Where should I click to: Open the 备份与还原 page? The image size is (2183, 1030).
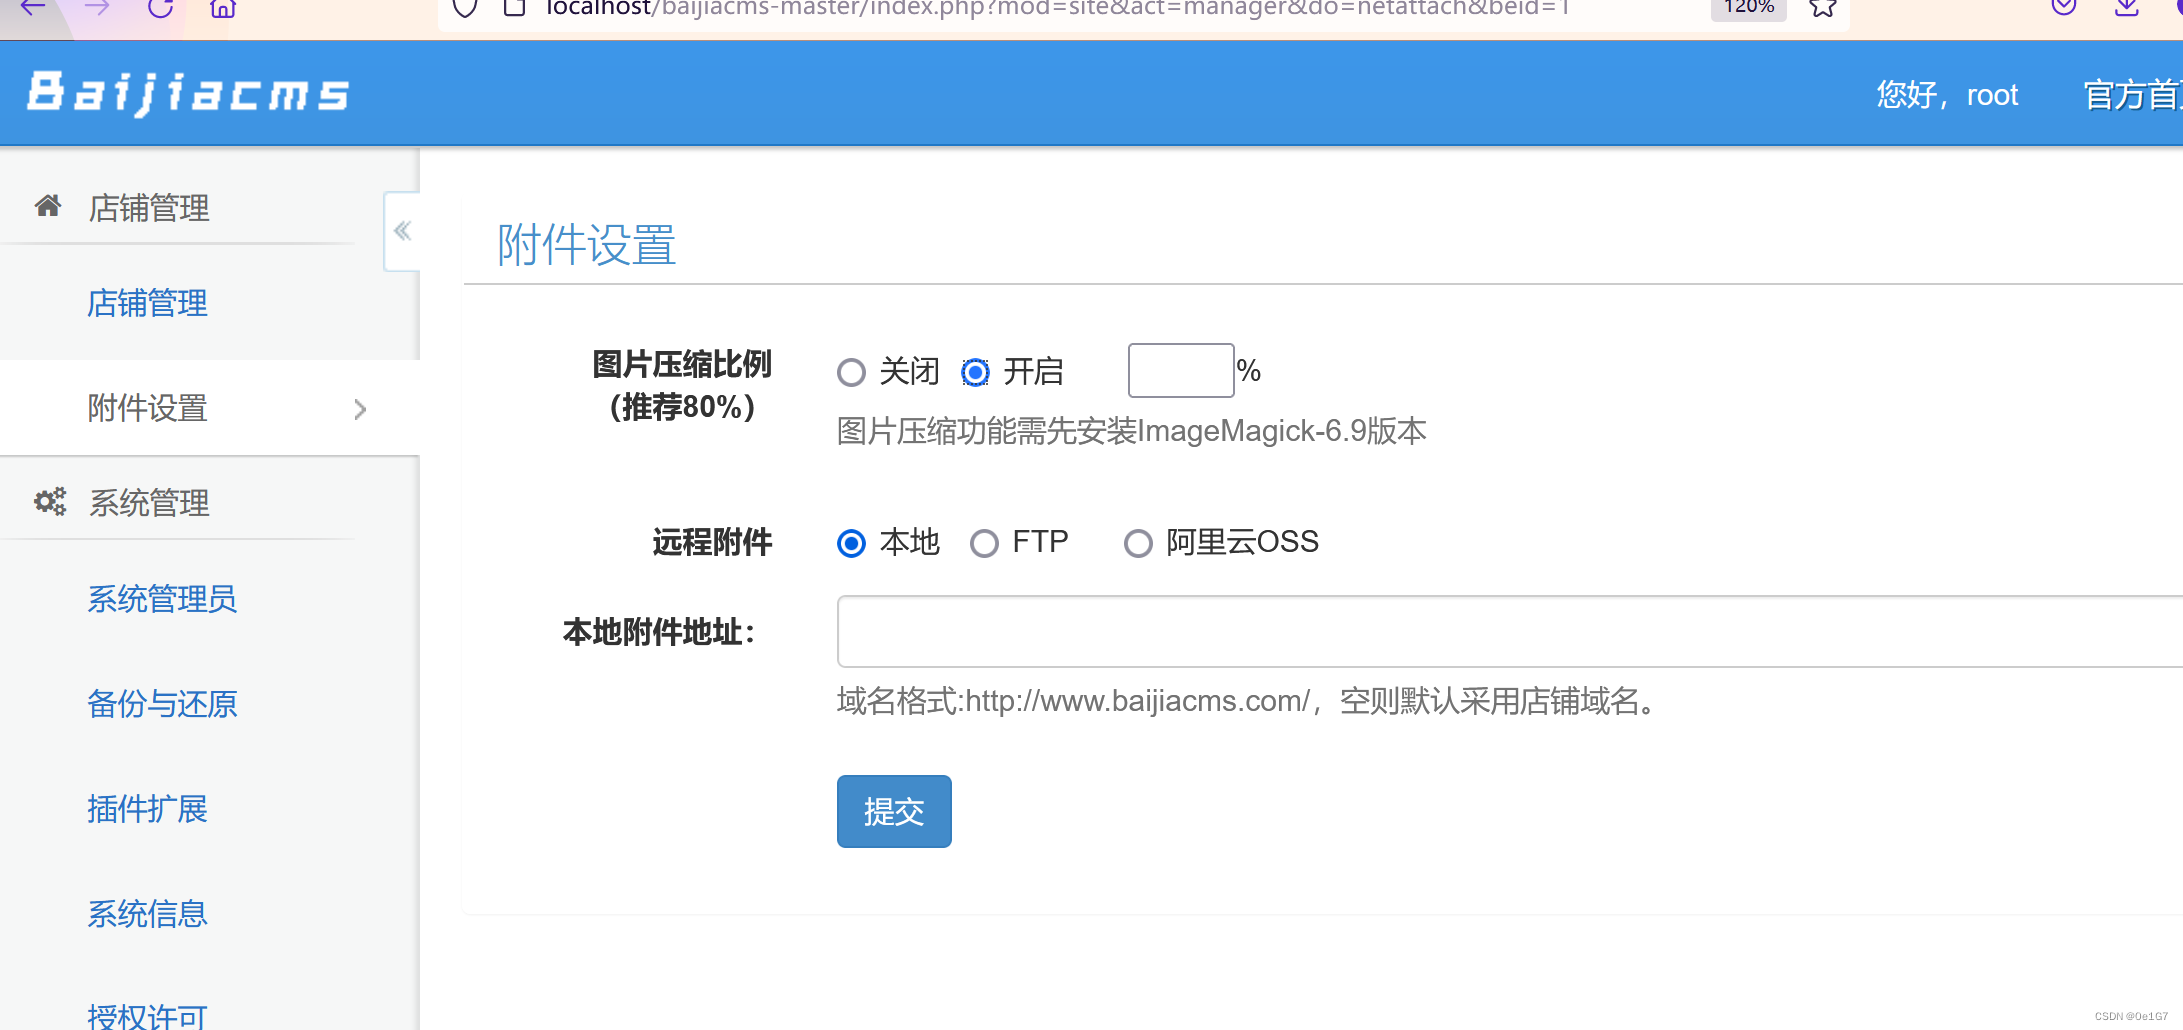(x=162, y=705)
